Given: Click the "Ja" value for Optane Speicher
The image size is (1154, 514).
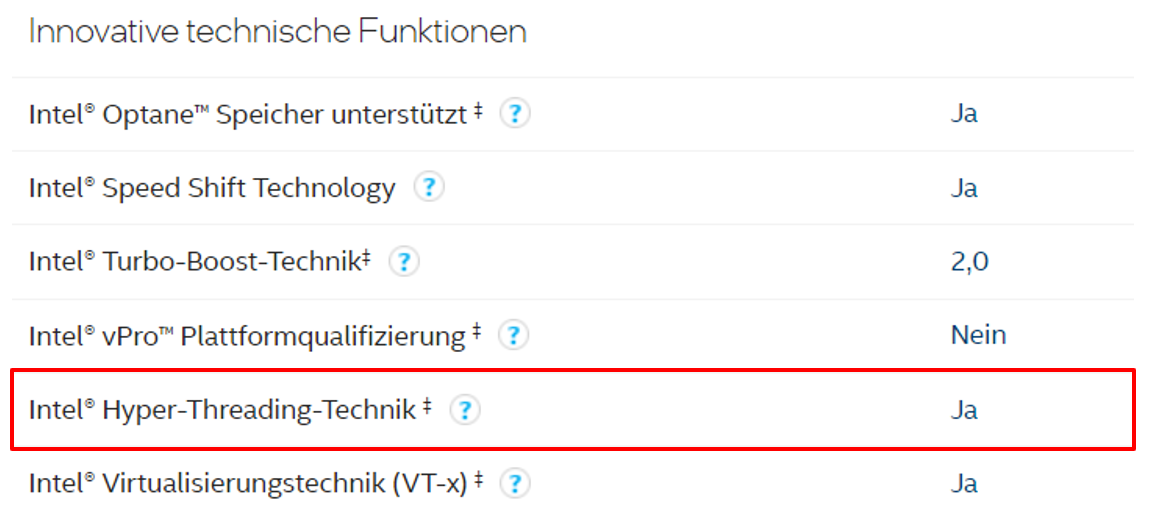Looking at the screenshot, I should [x=964, y=114].
